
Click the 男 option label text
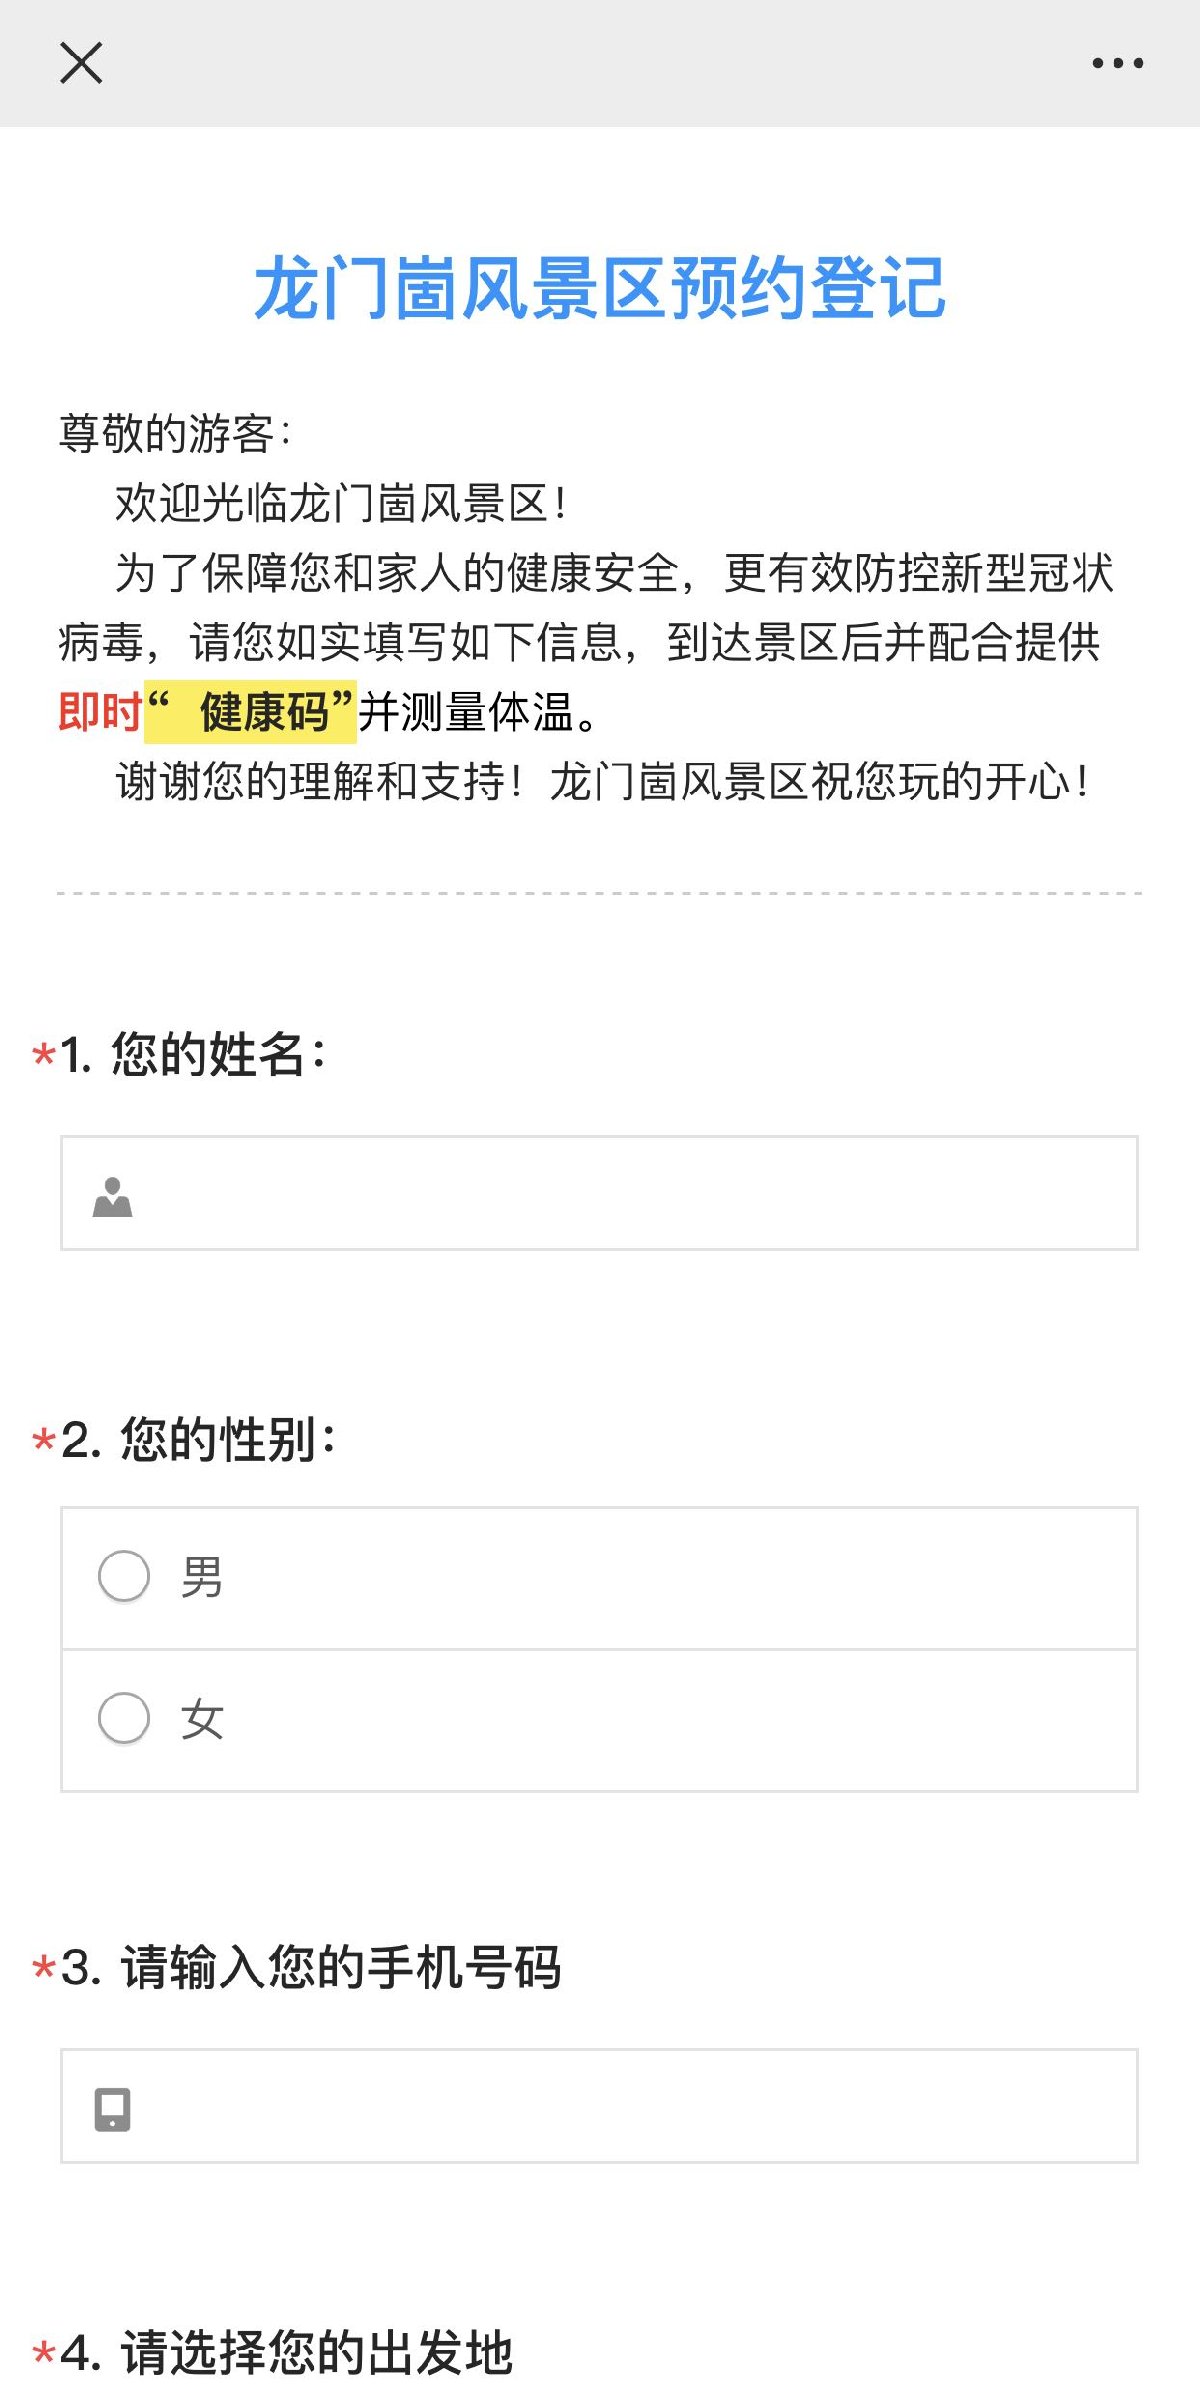(202, 1578)
